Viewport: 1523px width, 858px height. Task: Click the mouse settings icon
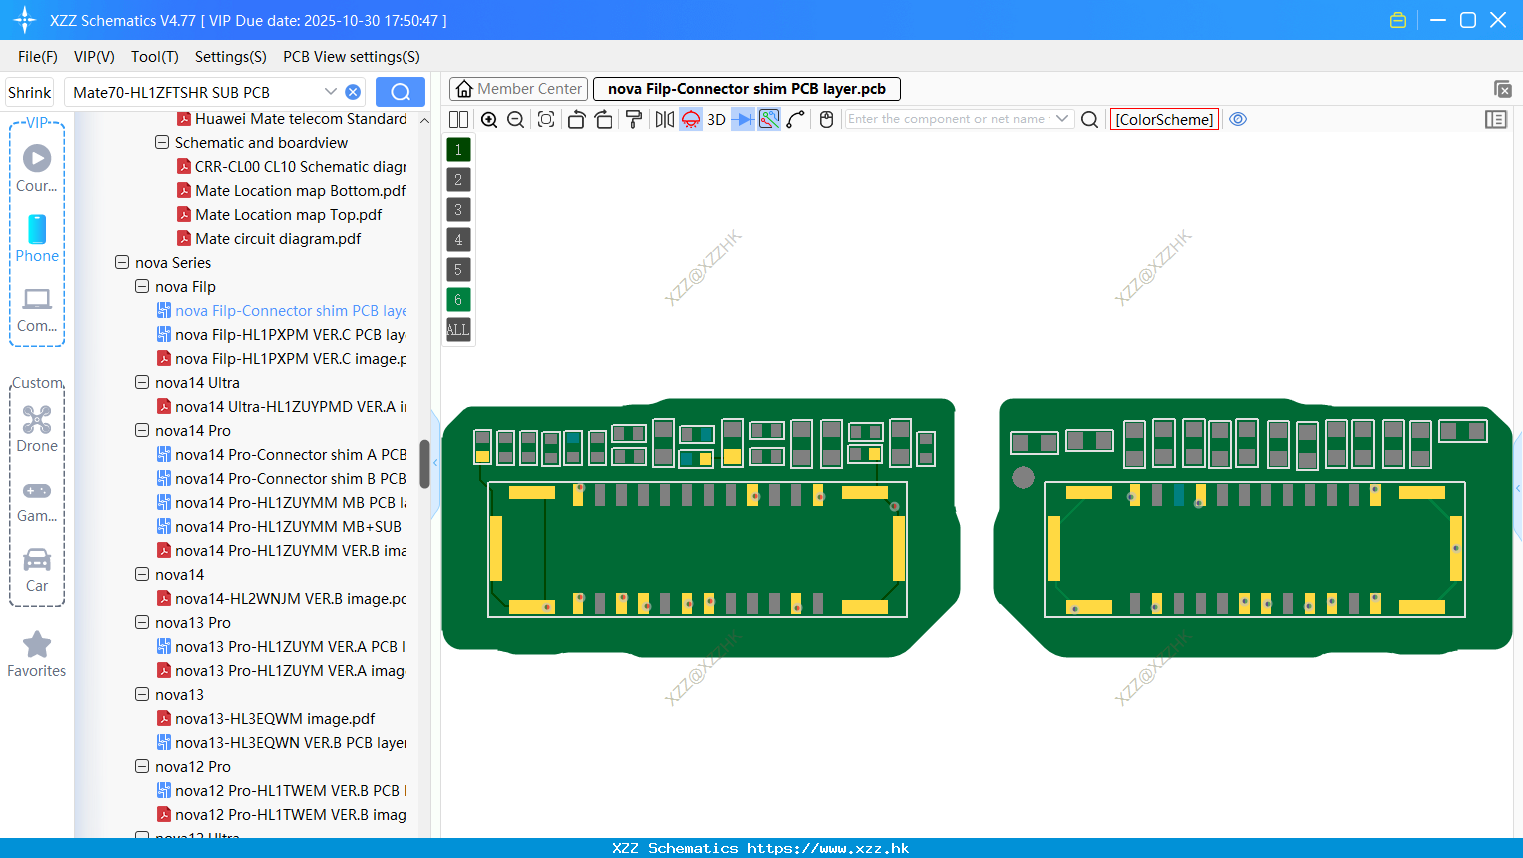tap(827, 119)
